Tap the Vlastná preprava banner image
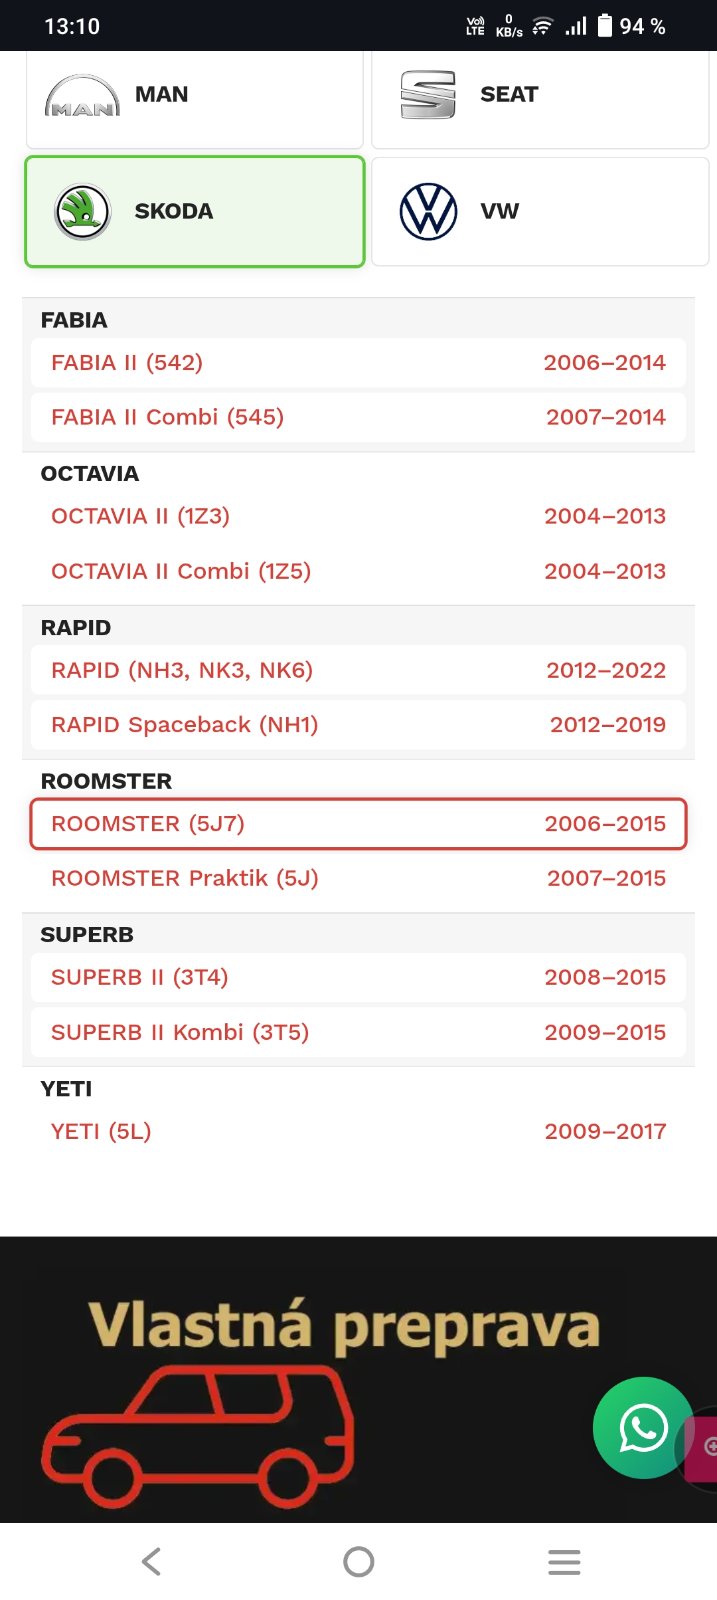This screenshot has height=1600, width=717. (x=345, y=1325)
